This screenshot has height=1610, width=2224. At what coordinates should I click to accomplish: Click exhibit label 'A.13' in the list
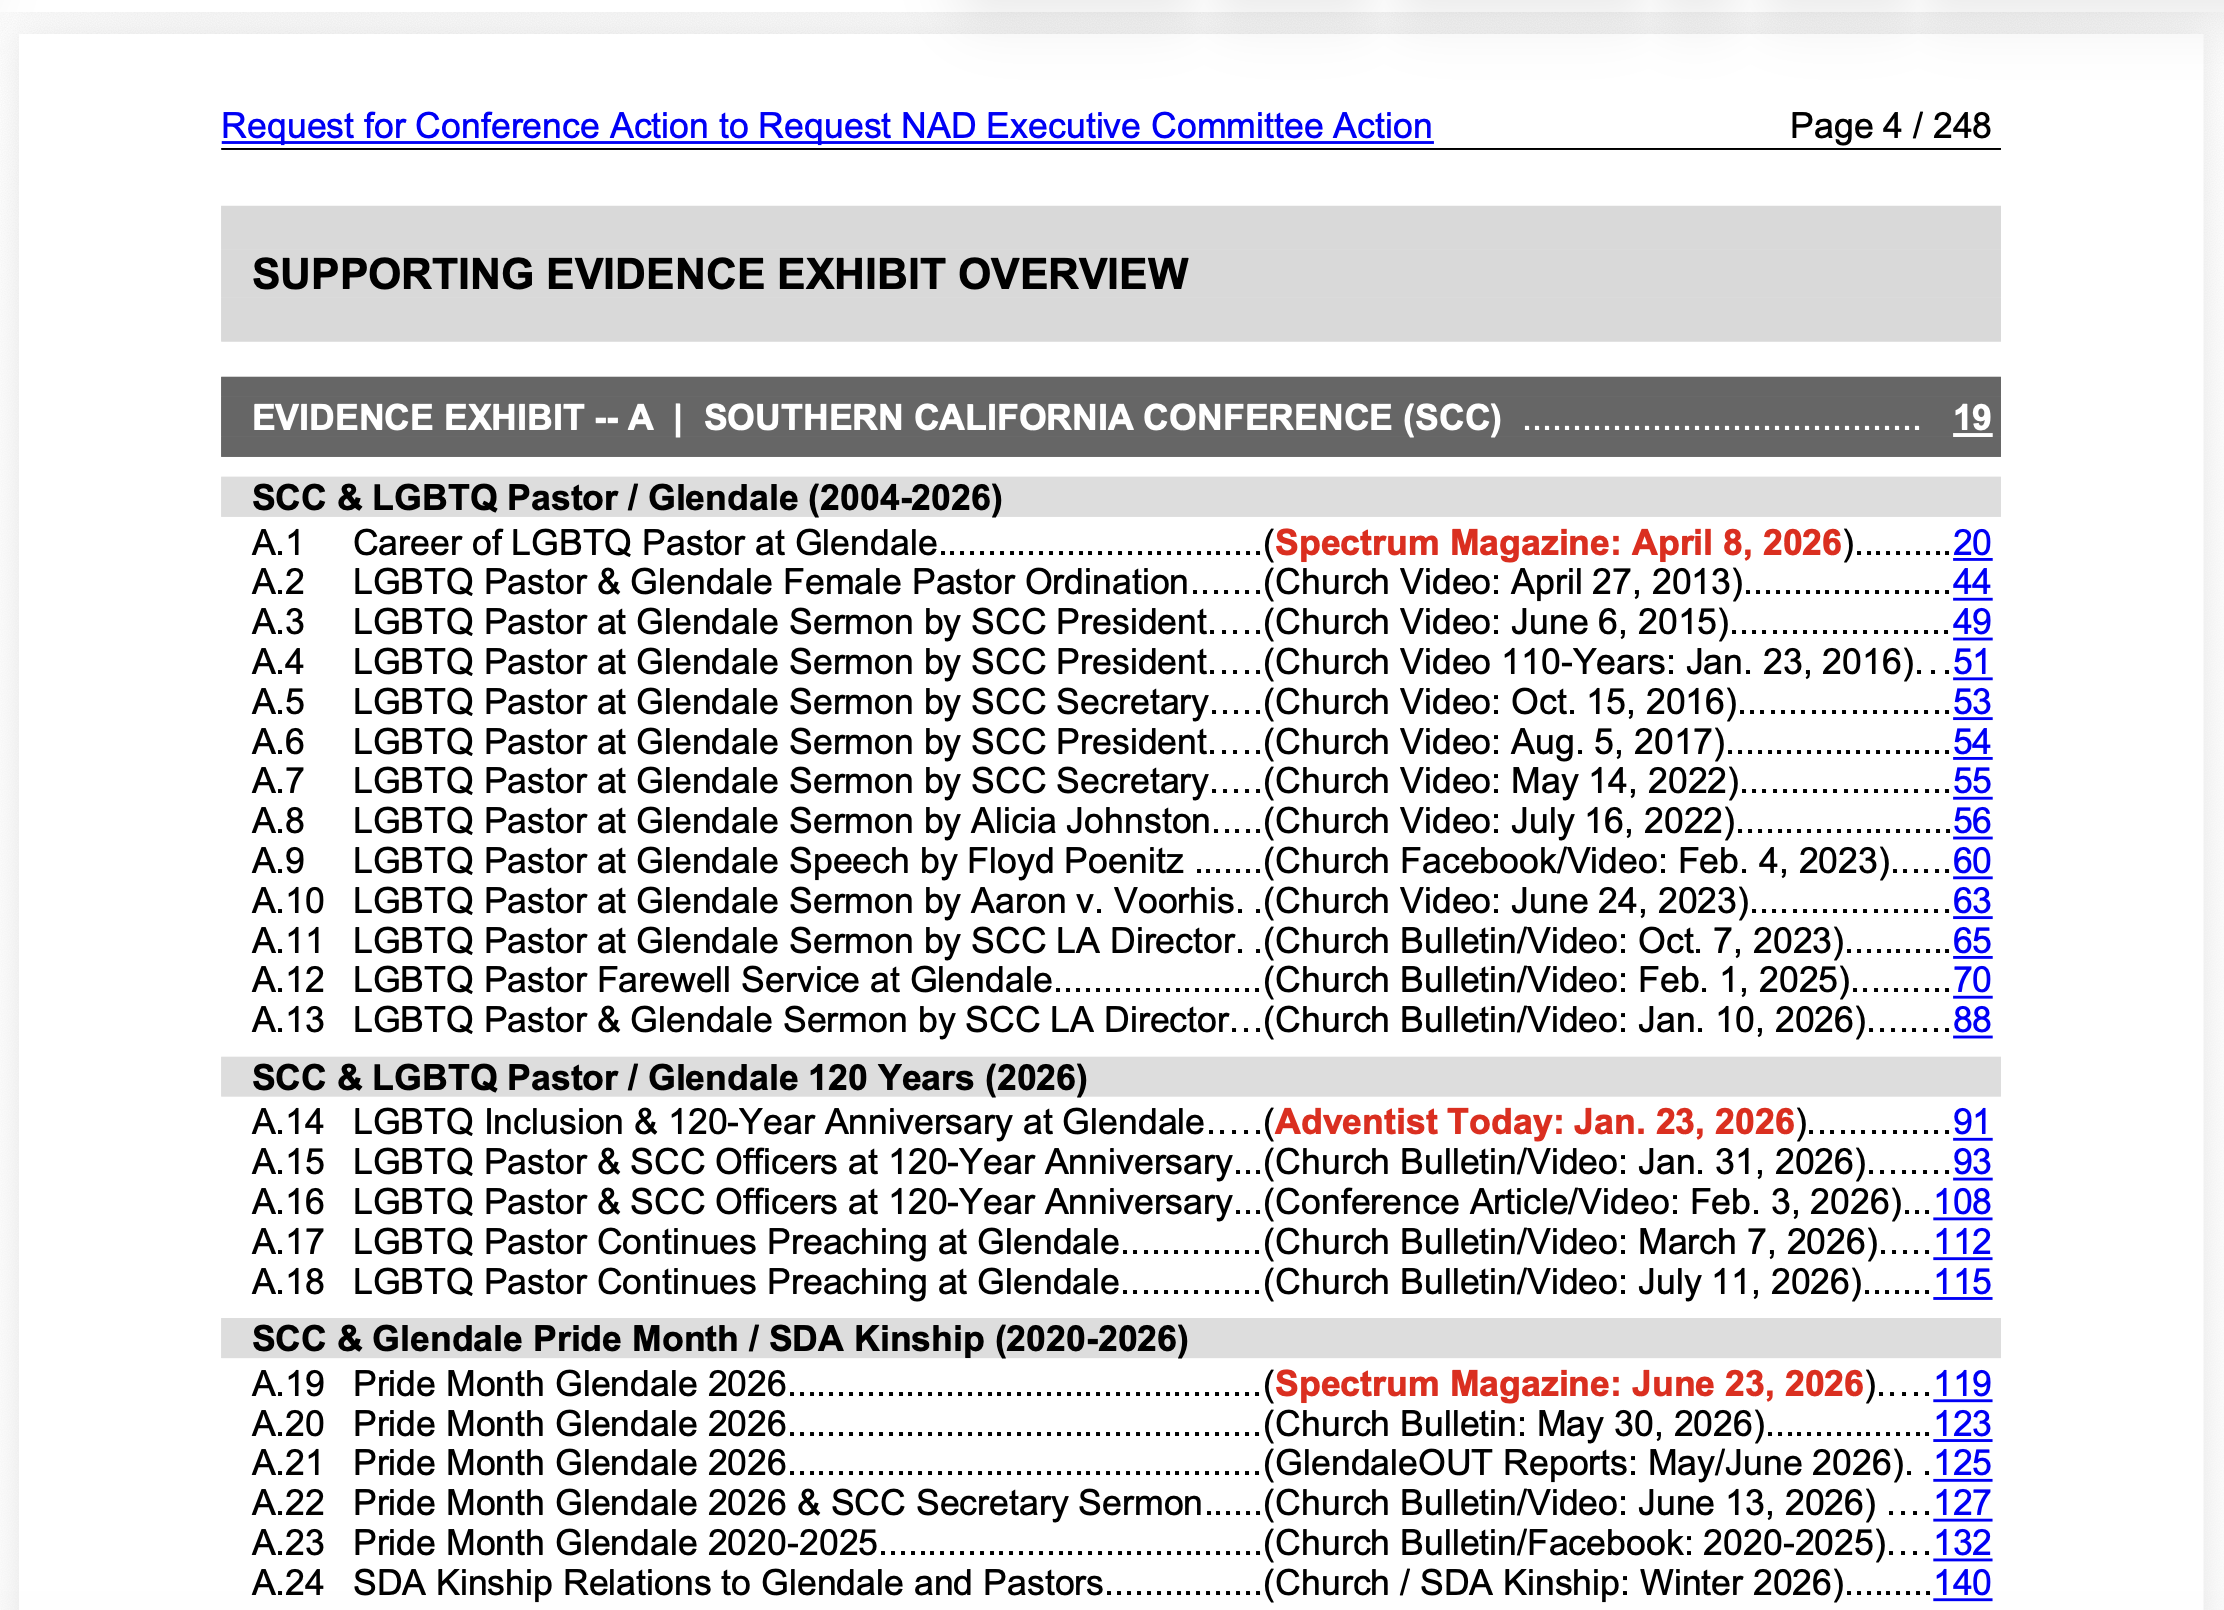[x=288, y=1020]
